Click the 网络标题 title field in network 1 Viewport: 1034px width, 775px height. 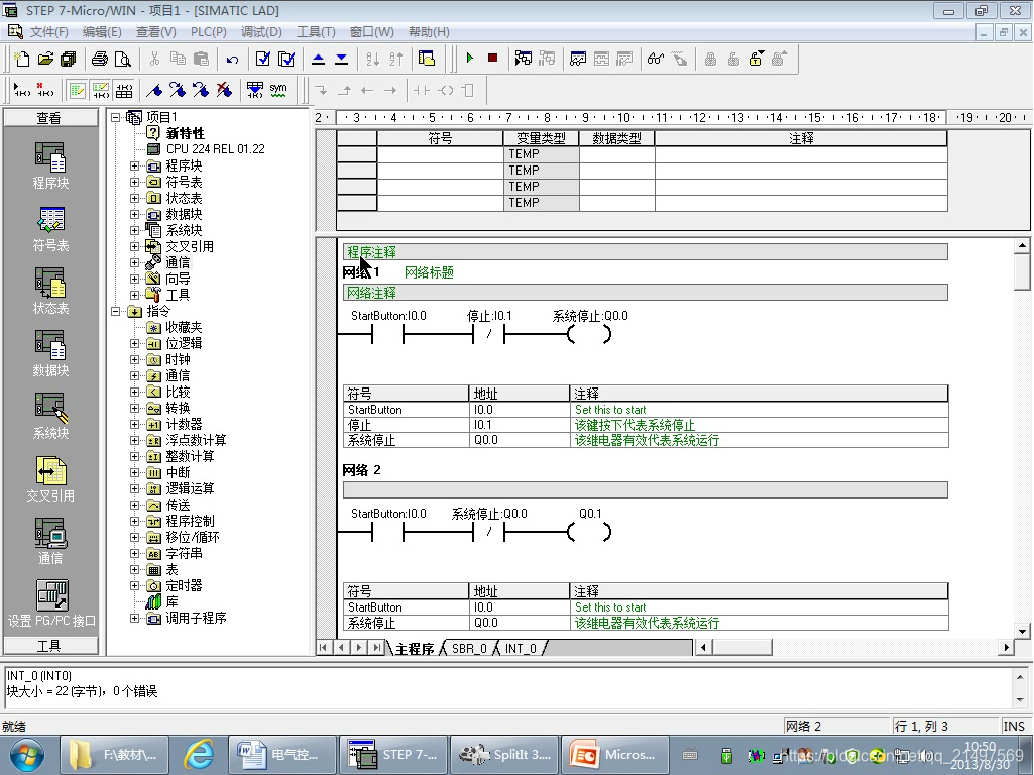point(429,272)
